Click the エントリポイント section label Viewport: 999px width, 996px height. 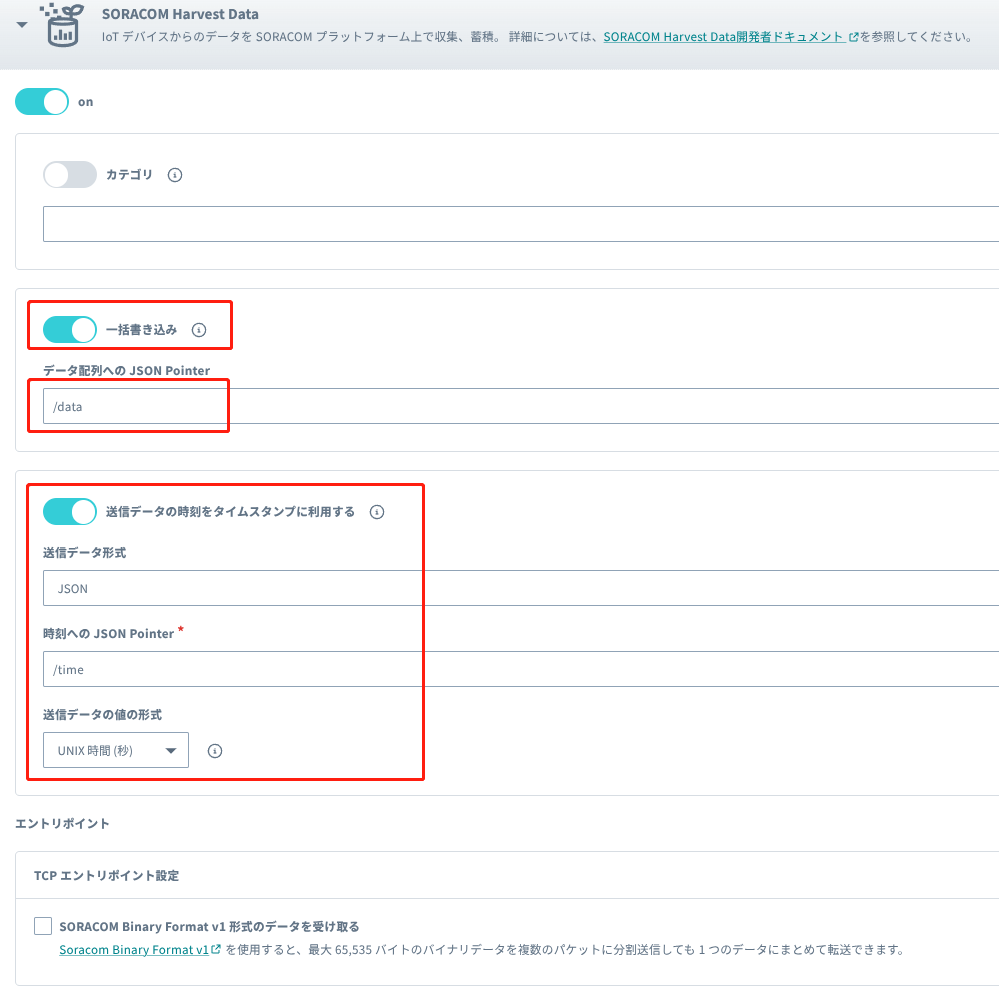pyautogui.click(x=62, y=823)
